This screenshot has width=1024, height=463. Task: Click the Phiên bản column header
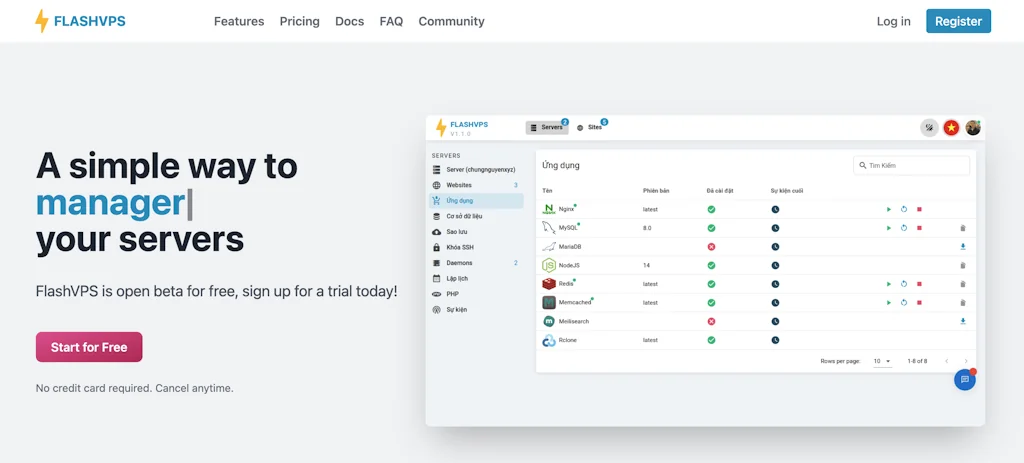pos(656,191)
